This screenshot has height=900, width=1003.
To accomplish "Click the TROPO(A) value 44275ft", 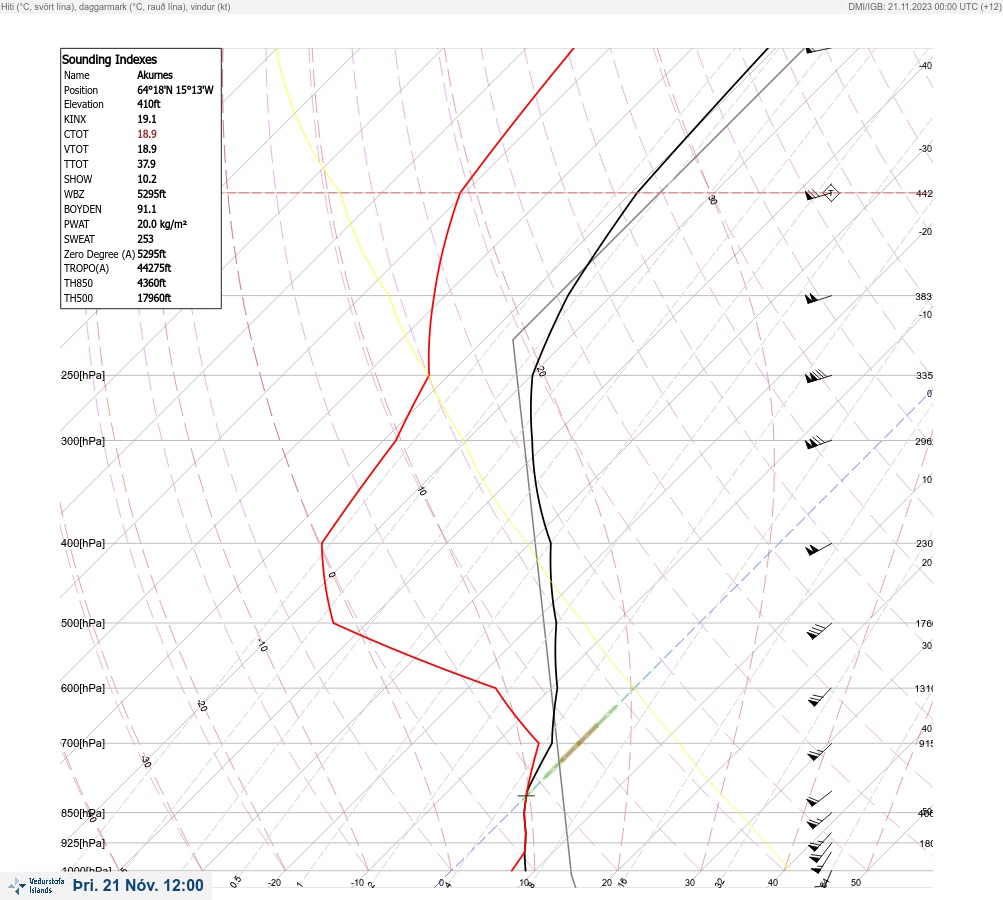I will 154,268.
